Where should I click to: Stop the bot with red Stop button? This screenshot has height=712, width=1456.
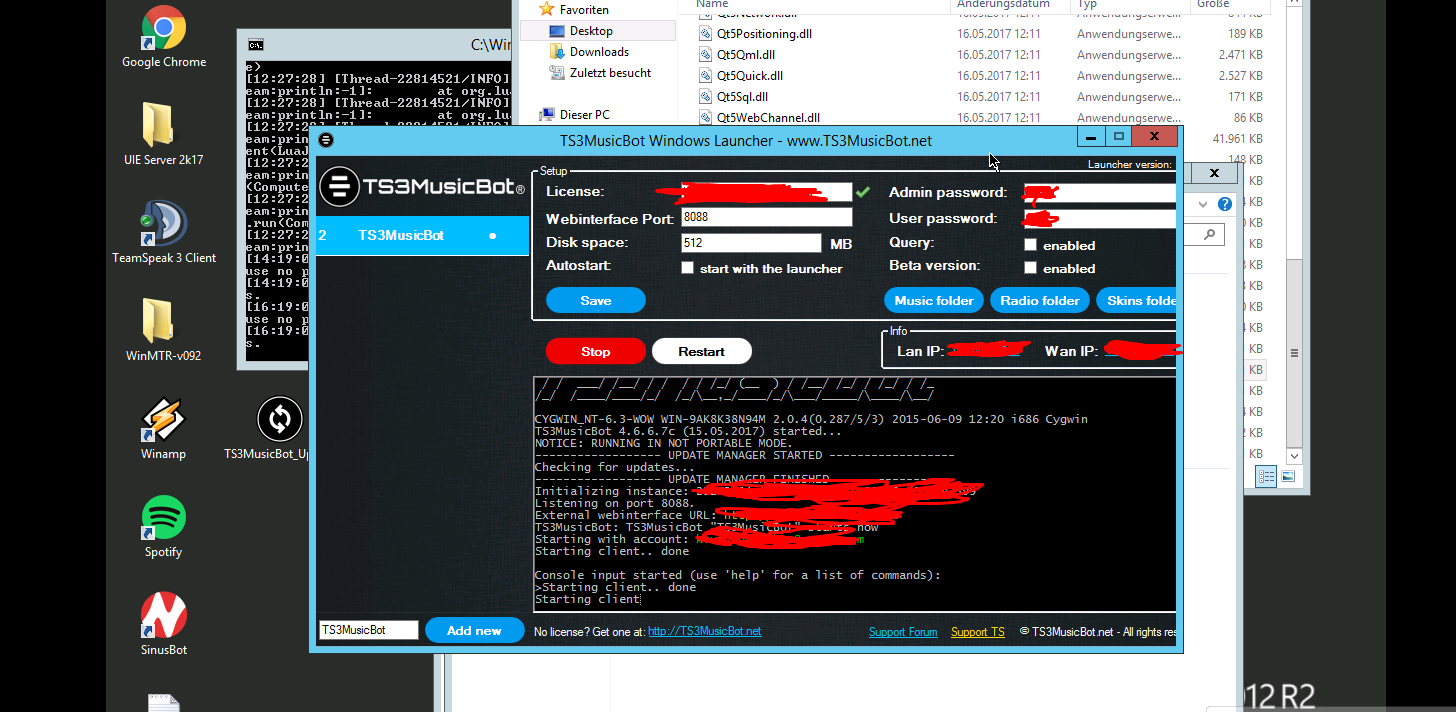tap(596, 351)
